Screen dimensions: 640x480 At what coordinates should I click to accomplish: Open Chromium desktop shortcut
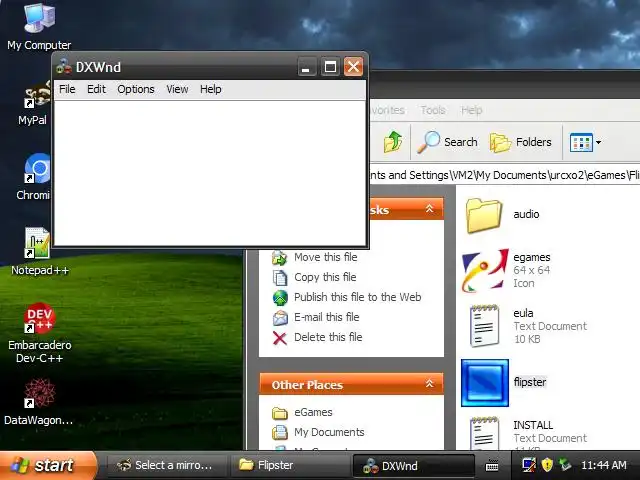(x=36, y=176)
